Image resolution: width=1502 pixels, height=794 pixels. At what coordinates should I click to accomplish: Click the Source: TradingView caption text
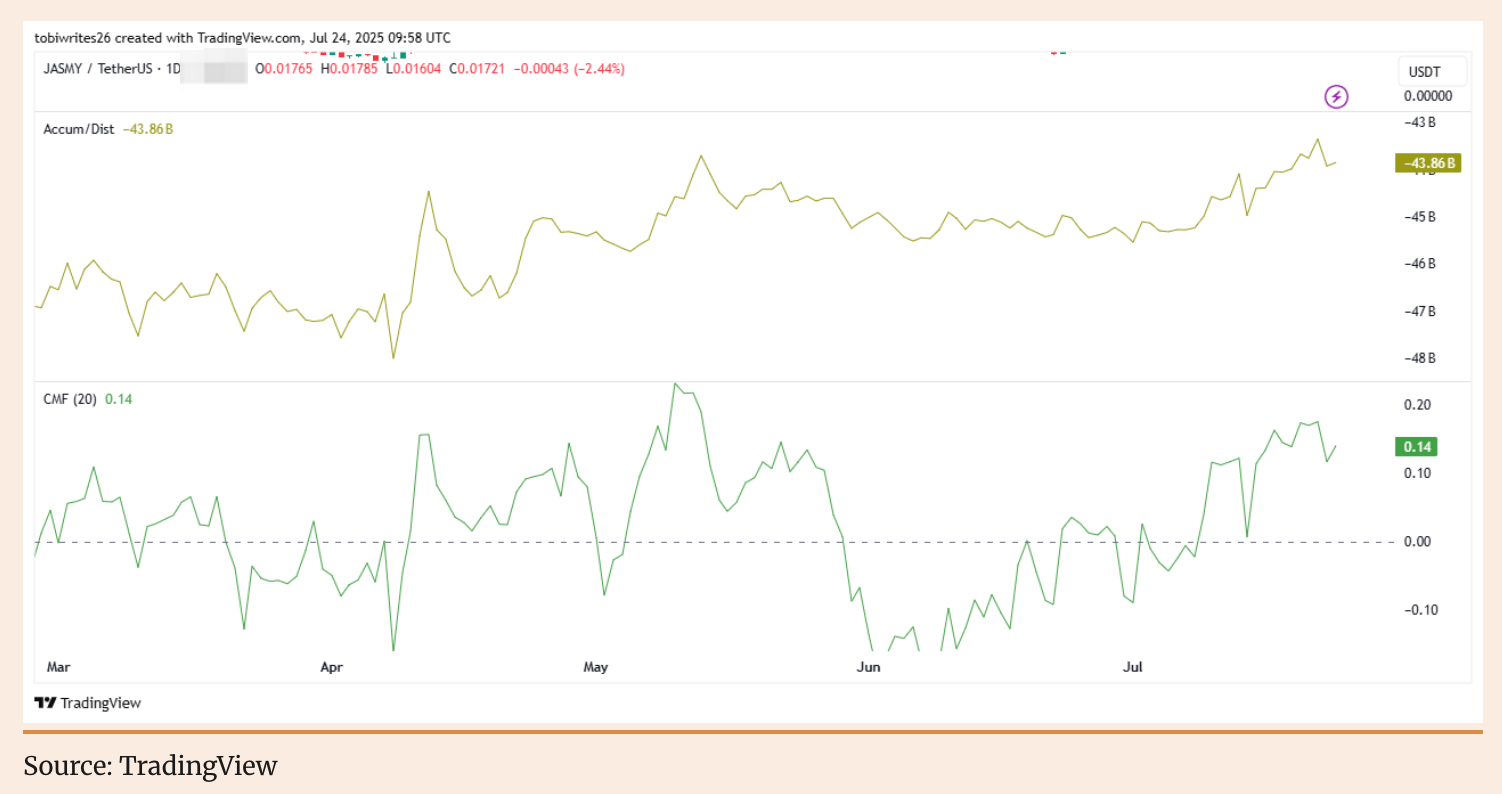(x=150, y=766)
